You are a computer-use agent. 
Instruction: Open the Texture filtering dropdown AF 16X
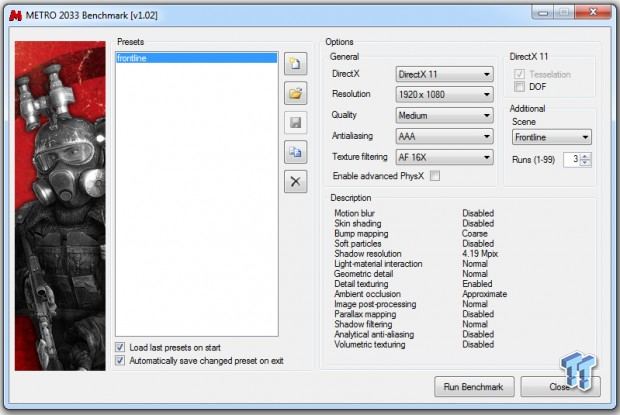pos(444,157)
